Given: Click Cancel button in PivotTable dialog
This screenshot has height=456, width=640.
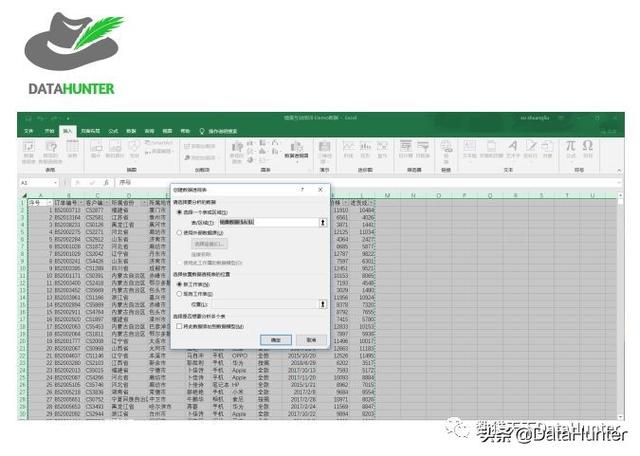Looking at the screenshot, I should point(311,340).
